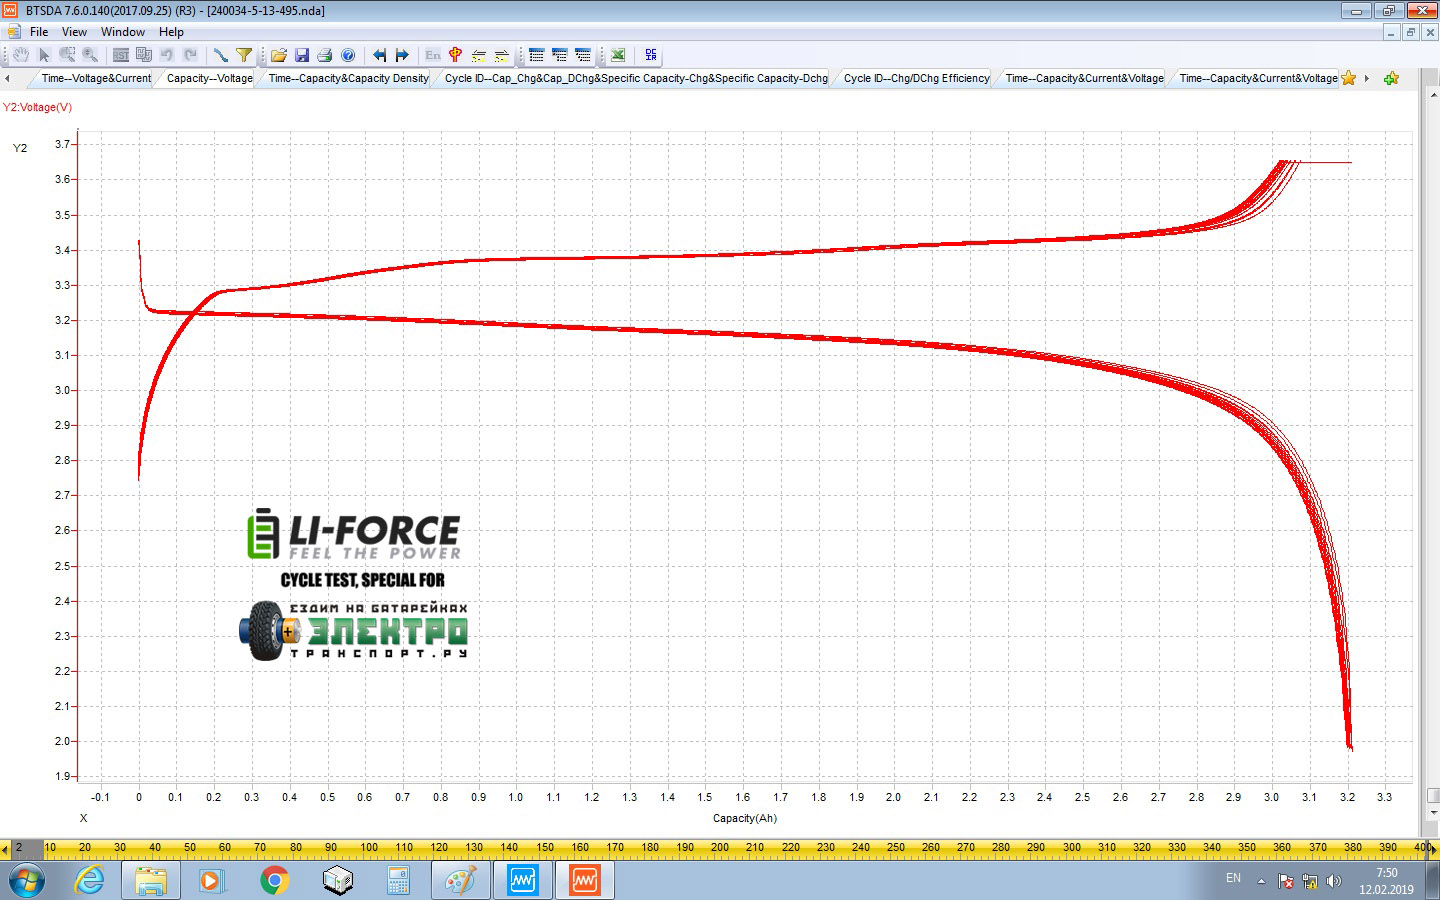Screen dimensions: 1440x900
Task: Open Chrome from the taskbar
Action: pos(274,881)
